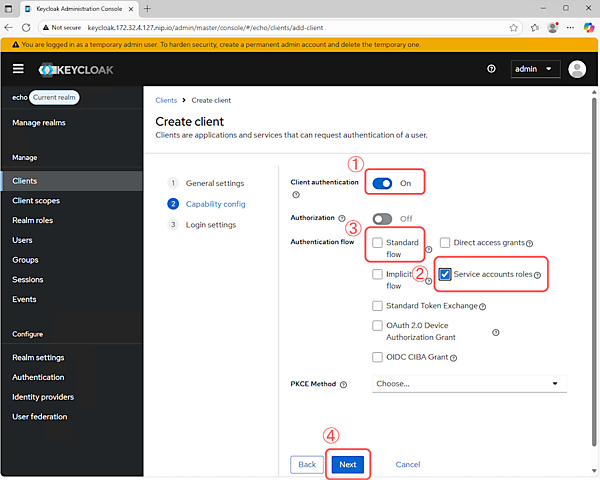Click help icon for PKCE Method
600x480 pixels.
(x=343, y=383)
